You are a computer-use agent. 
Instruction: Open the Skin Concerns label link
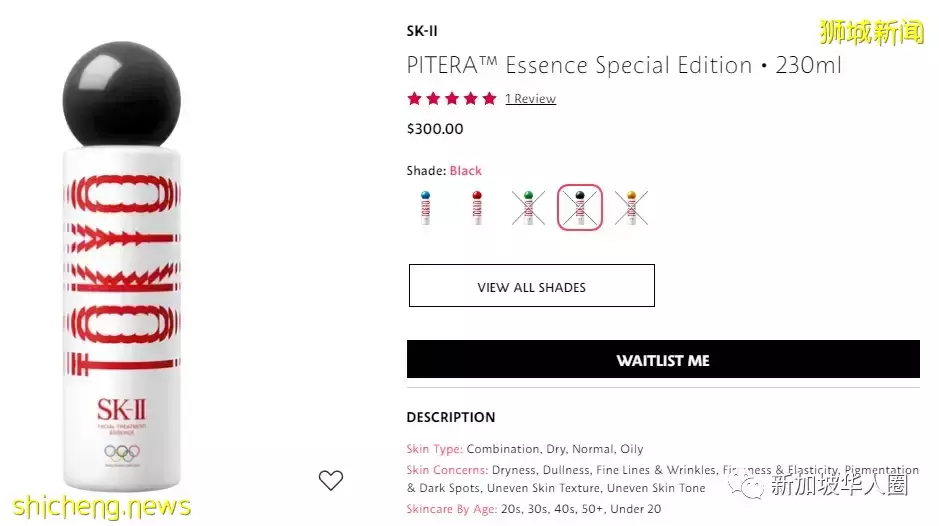click(x=447, y=469)
